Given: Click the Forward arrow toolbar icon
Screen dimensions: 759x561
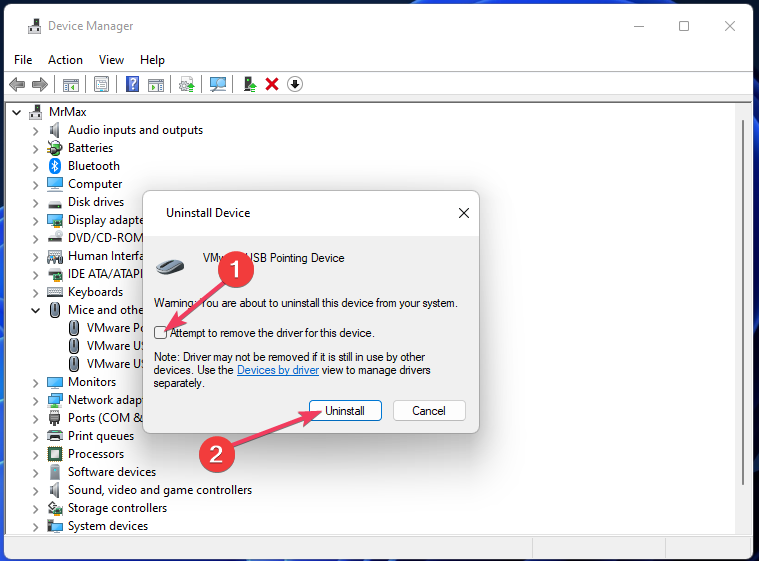Looking at the screenshot, I should [x=40, y=85].
